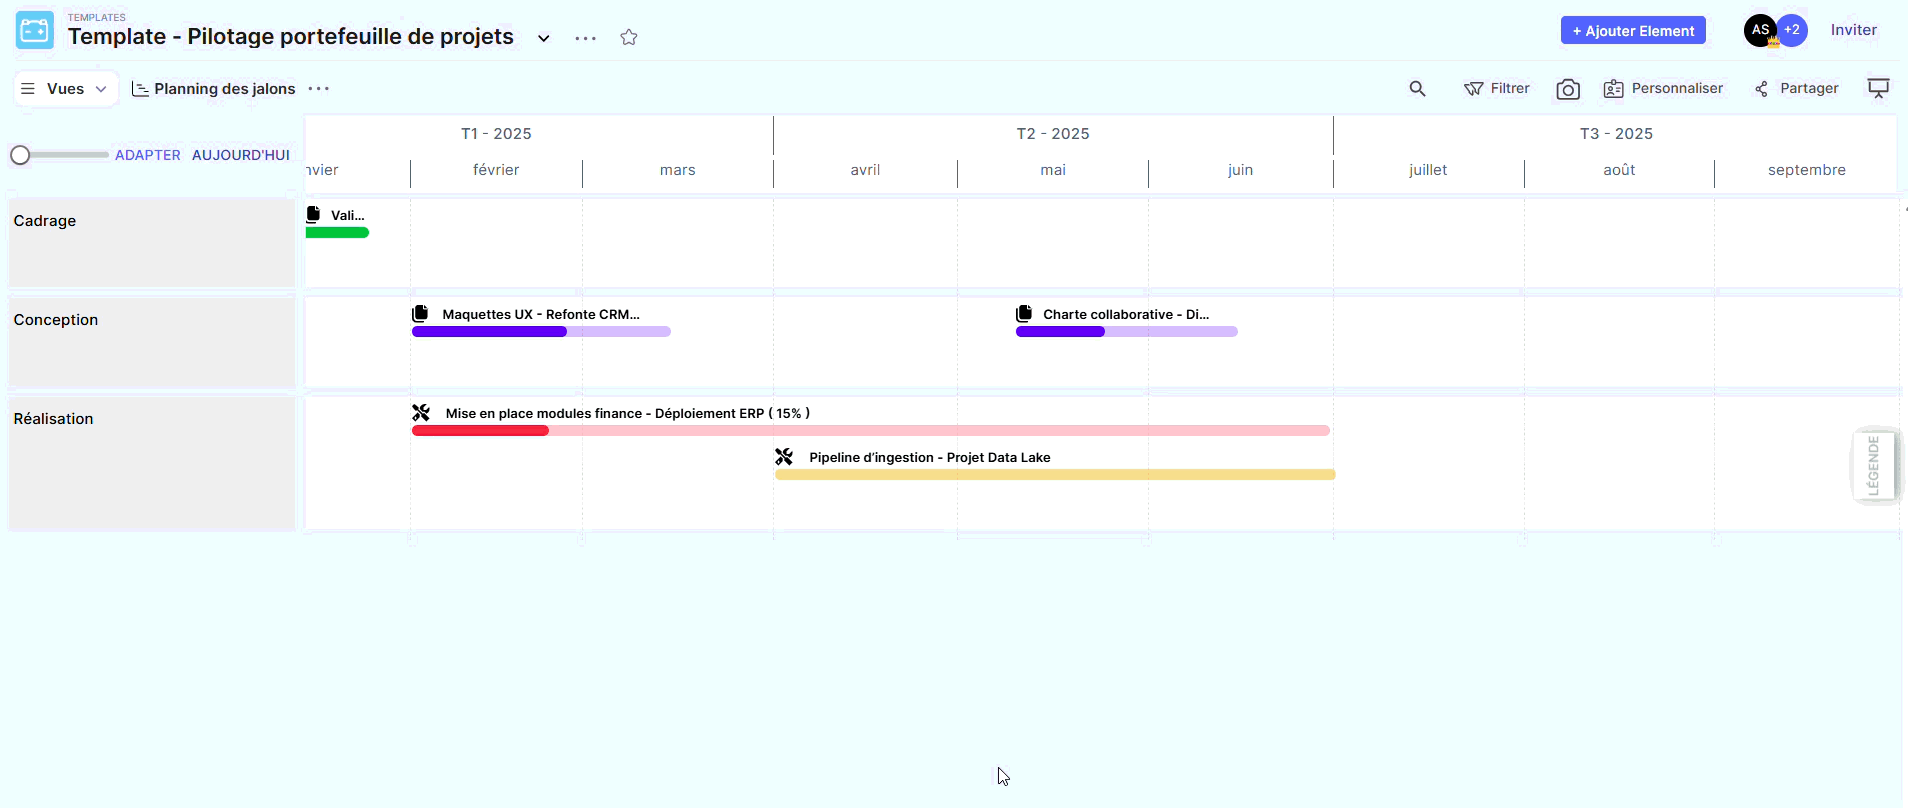Open the Filtrer options

coord(1497,89)
